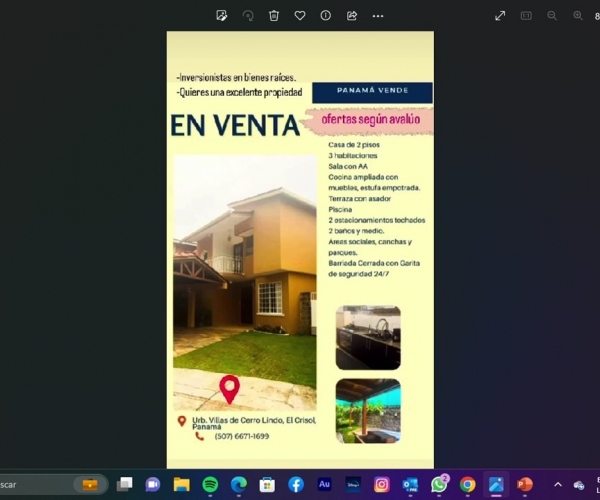The image size is (600, 500).
Task: Show file info panel
Action: coord(326,16)
